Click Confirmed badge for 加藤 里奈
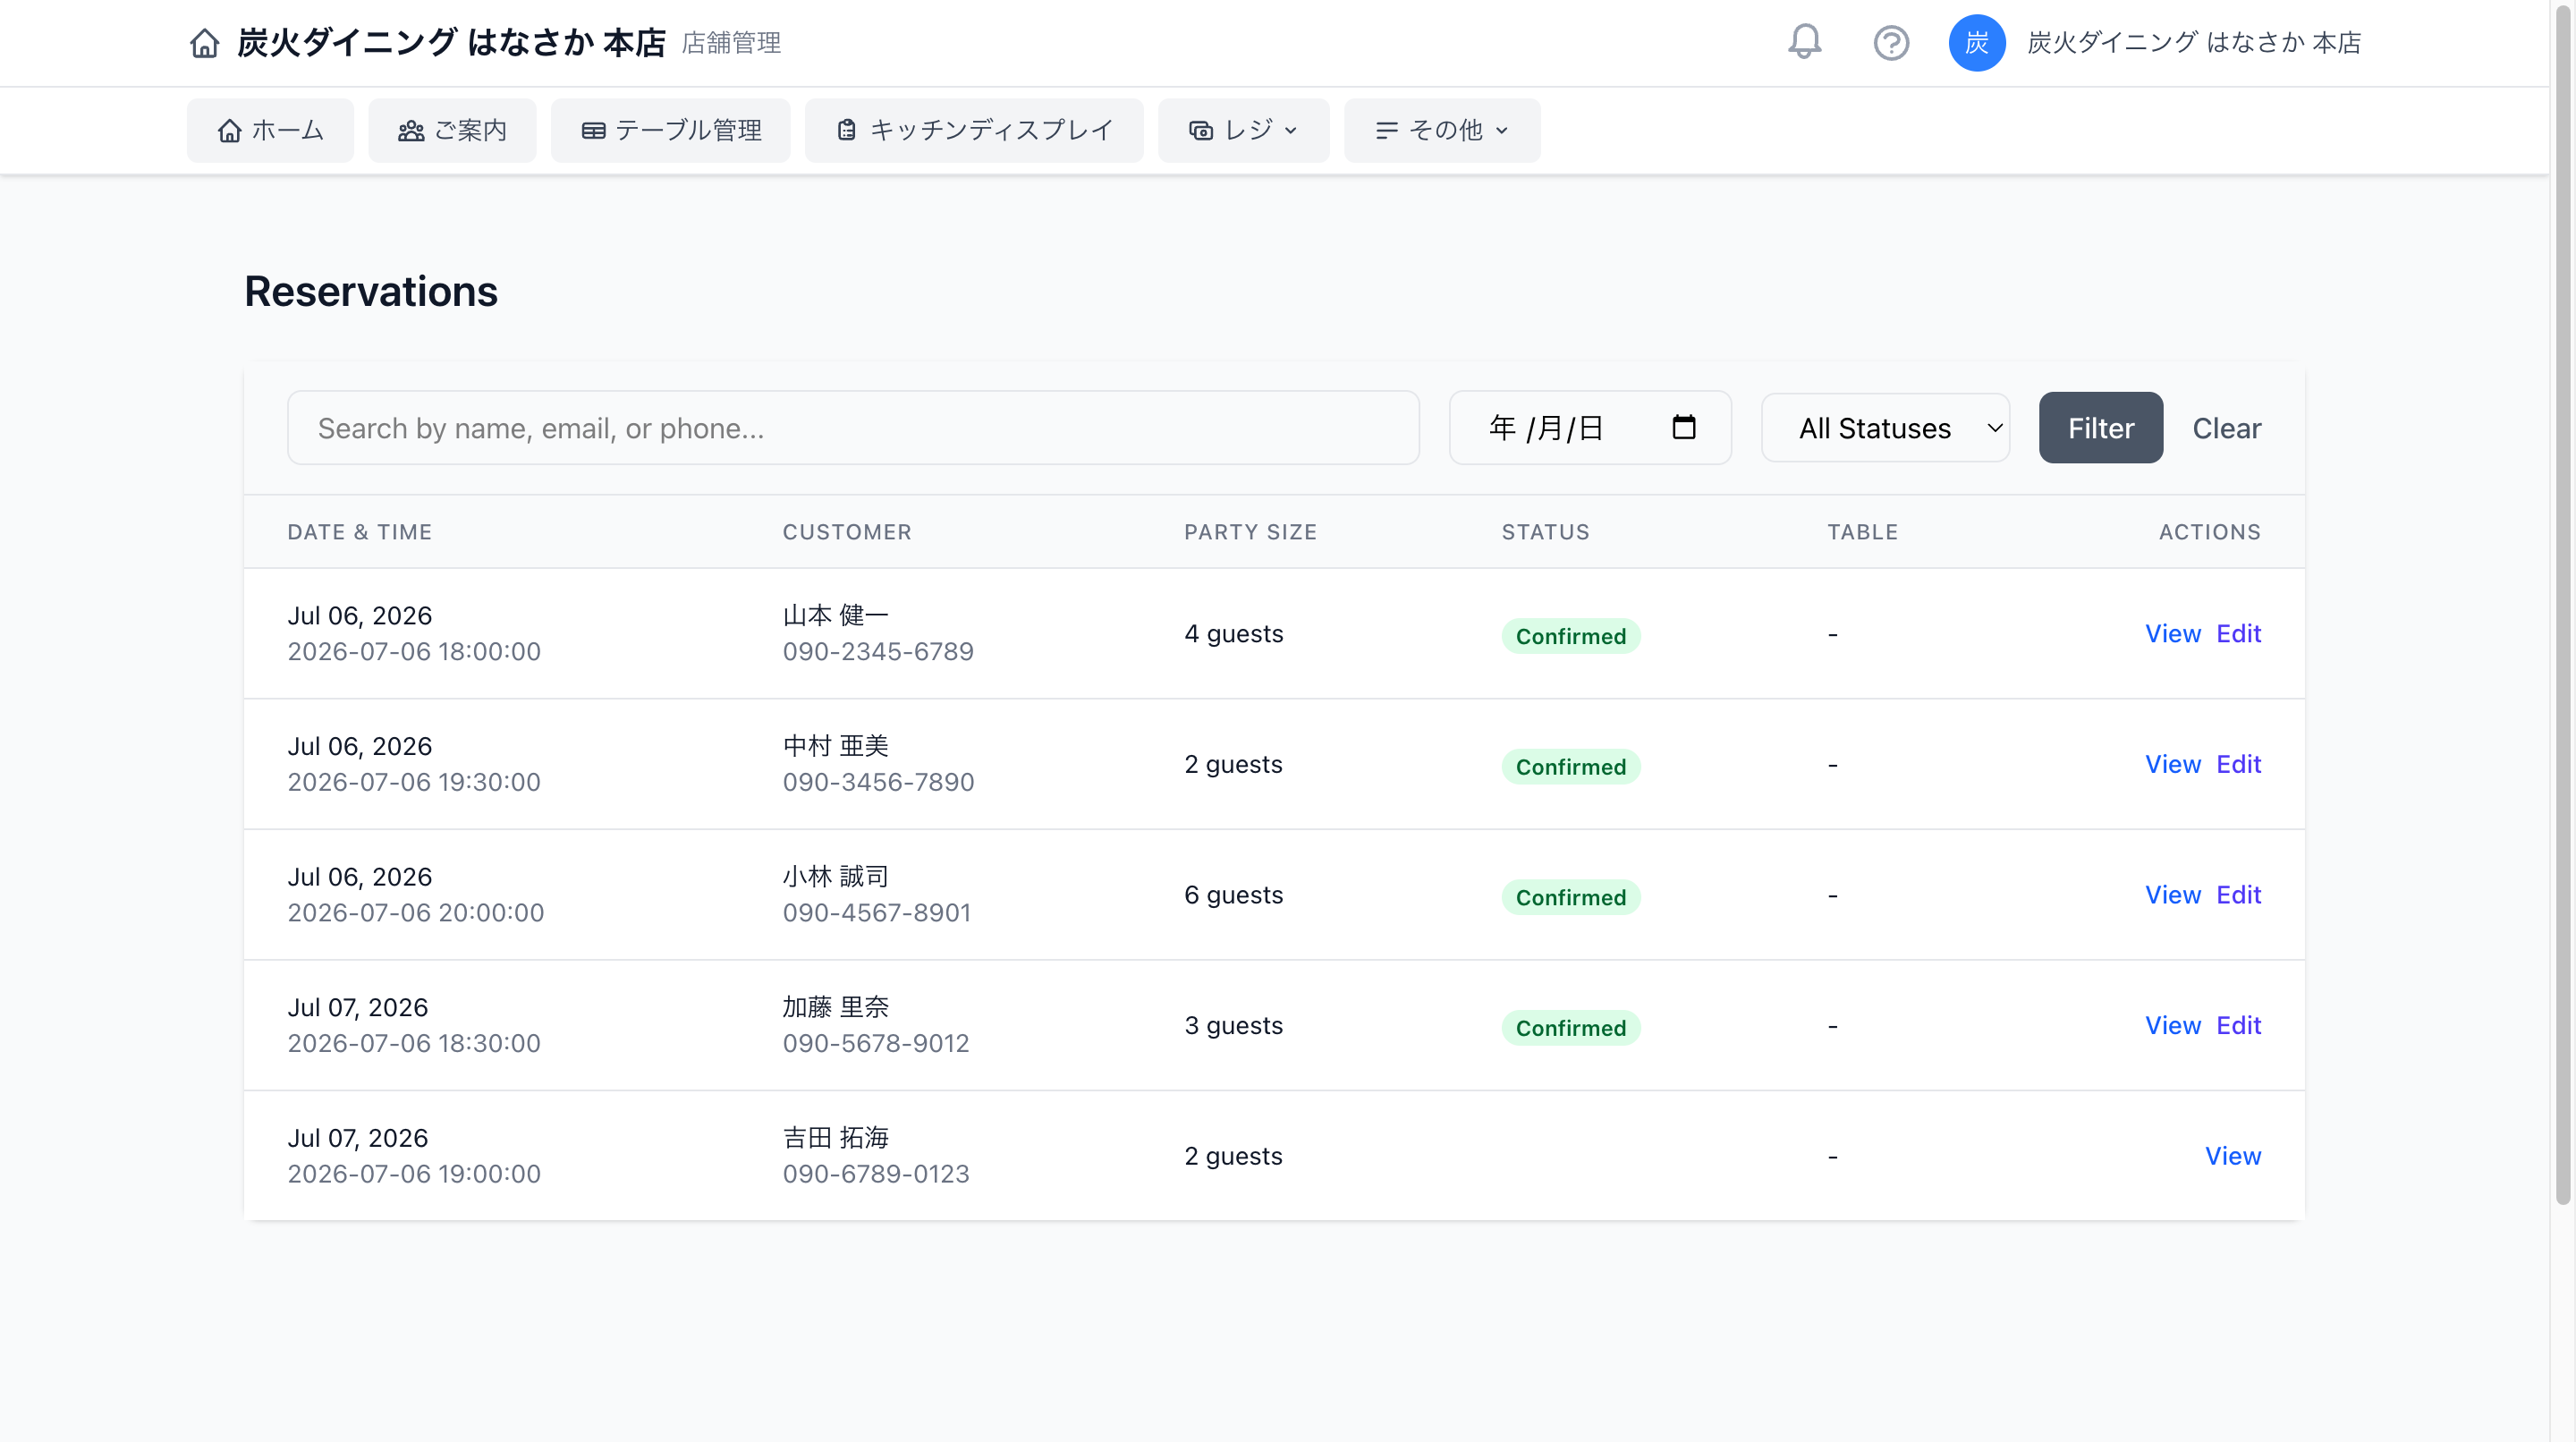This screenshot has height=1442, width=2576. point(1570,1028)
